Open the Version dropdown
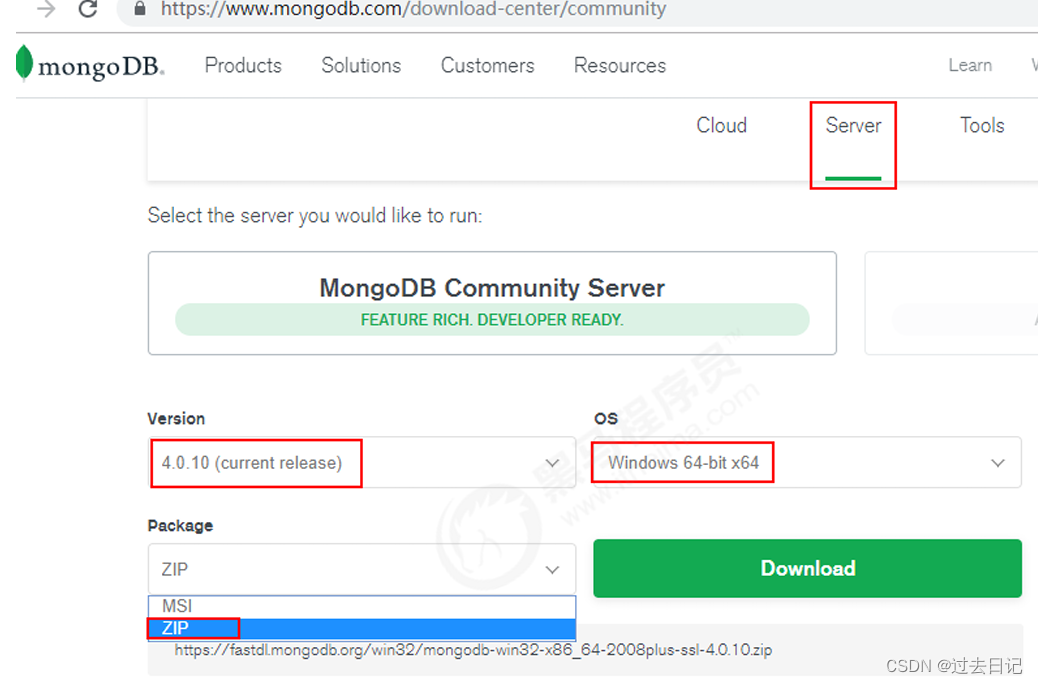1038x684 pixels. (362, 462)
